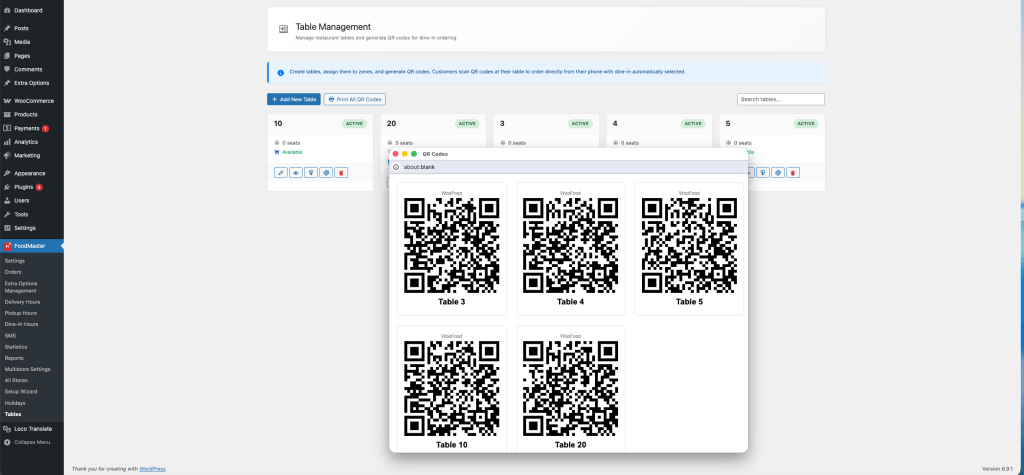
Task: Click the Table 10 QR code image
Action: click(x=452, y=388)
